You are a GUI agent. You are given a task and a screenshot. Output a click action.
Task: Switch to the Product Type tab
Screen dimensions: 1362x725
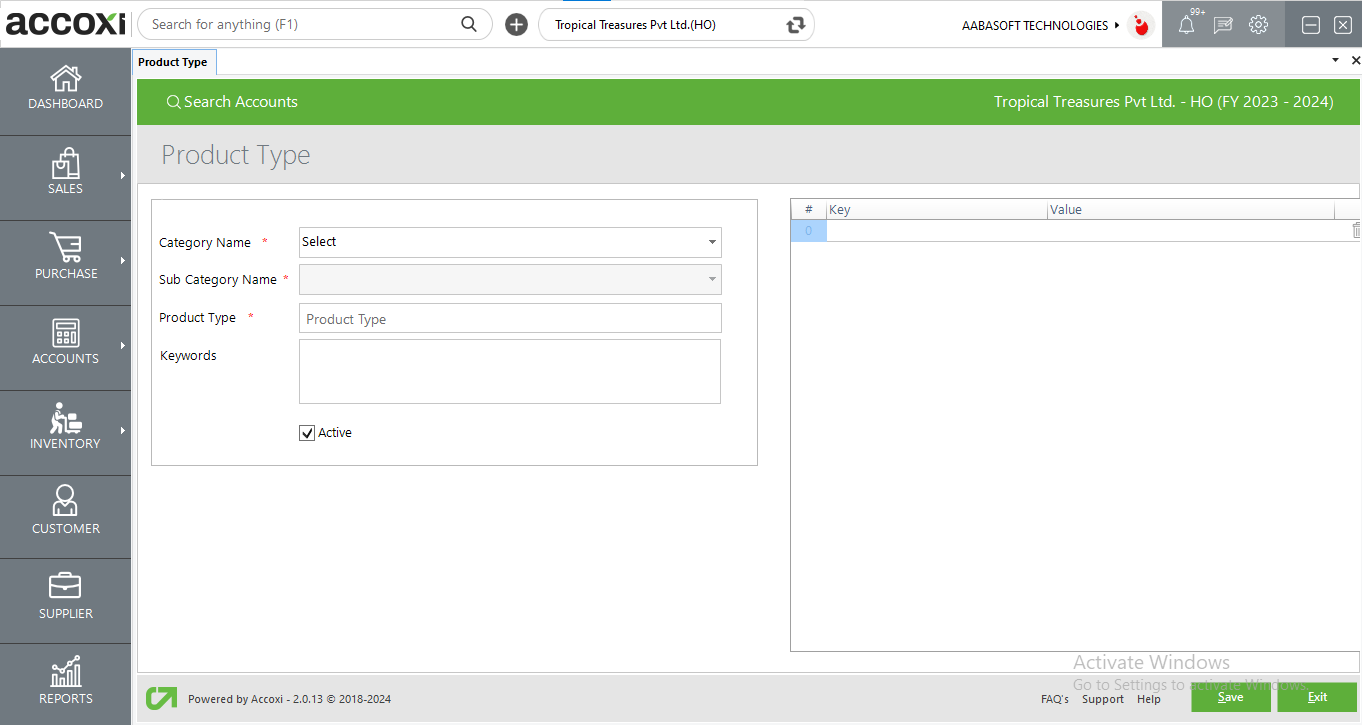tap(173, 62)
